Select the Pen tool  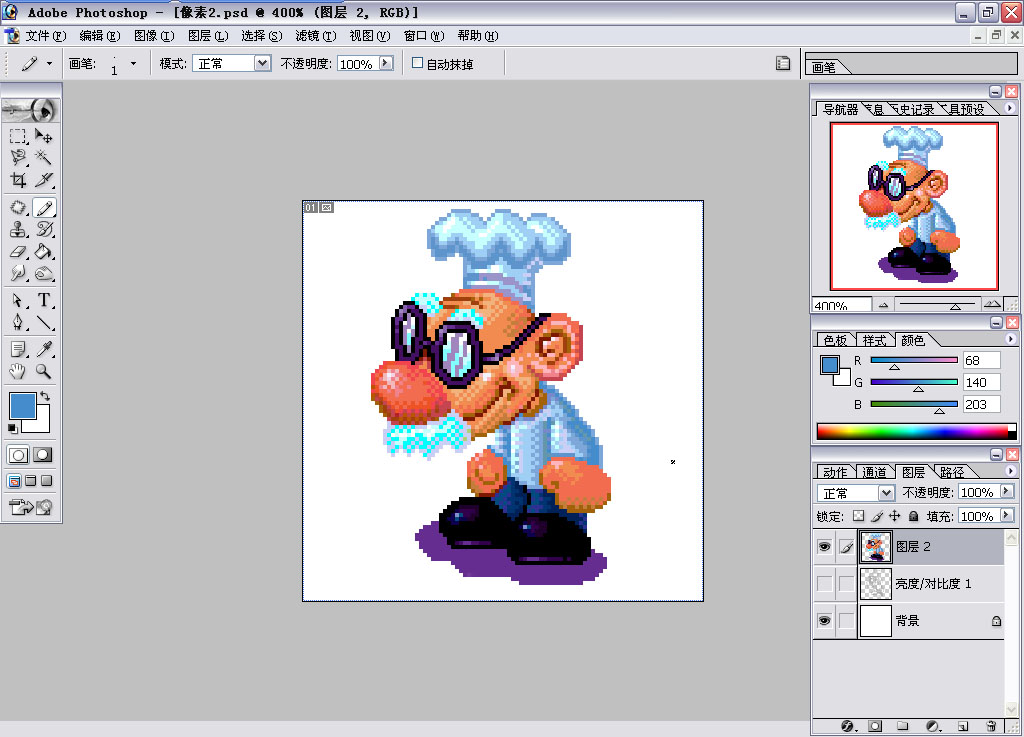tap(18, 322)
